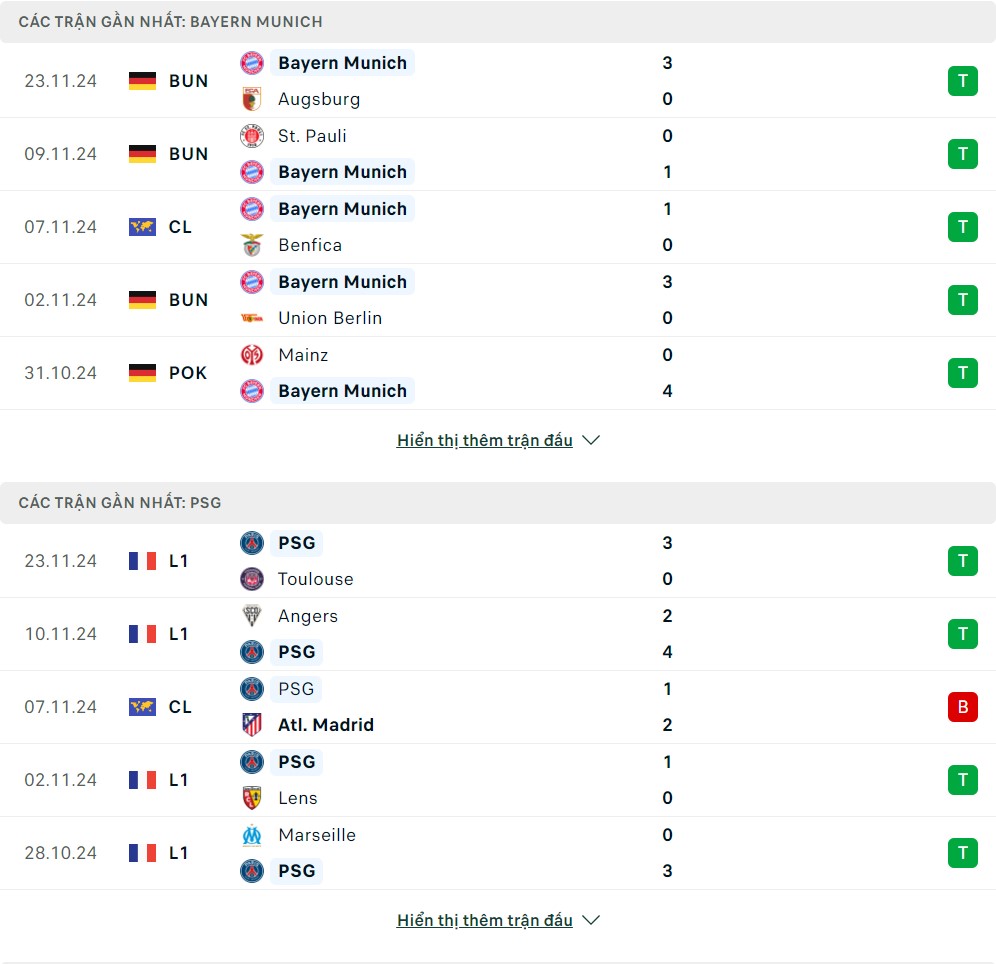Click the Atl. Madrid club crest icon

coord(252,725)
